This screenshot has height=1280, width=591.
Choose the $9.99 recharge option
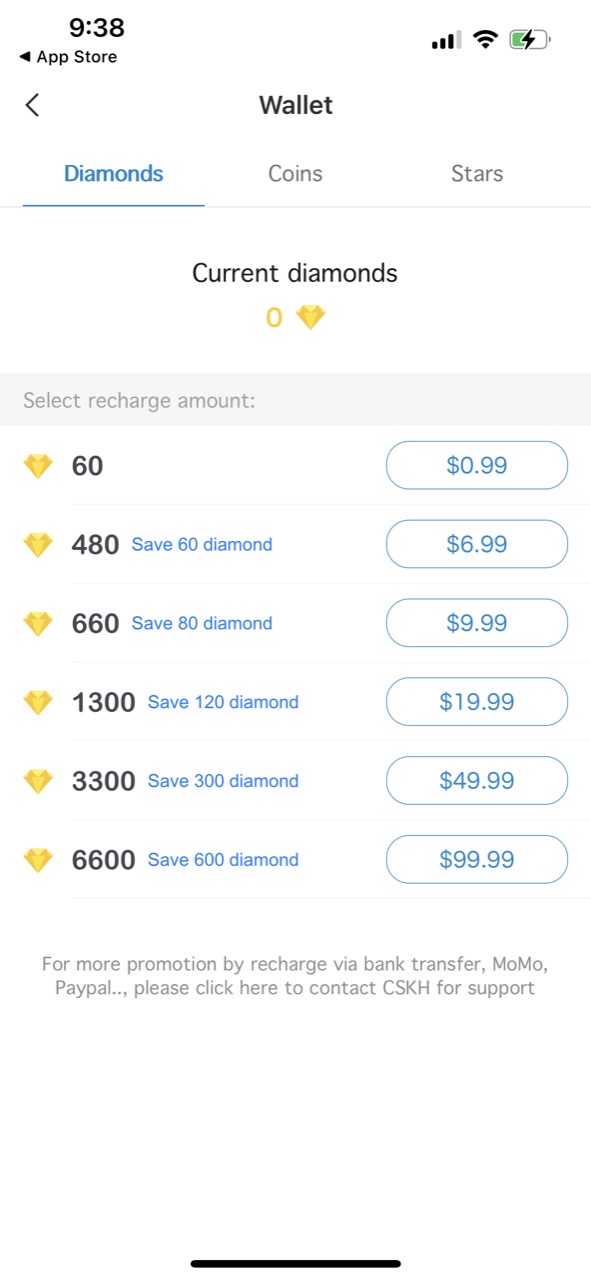(x=477, y=623)
